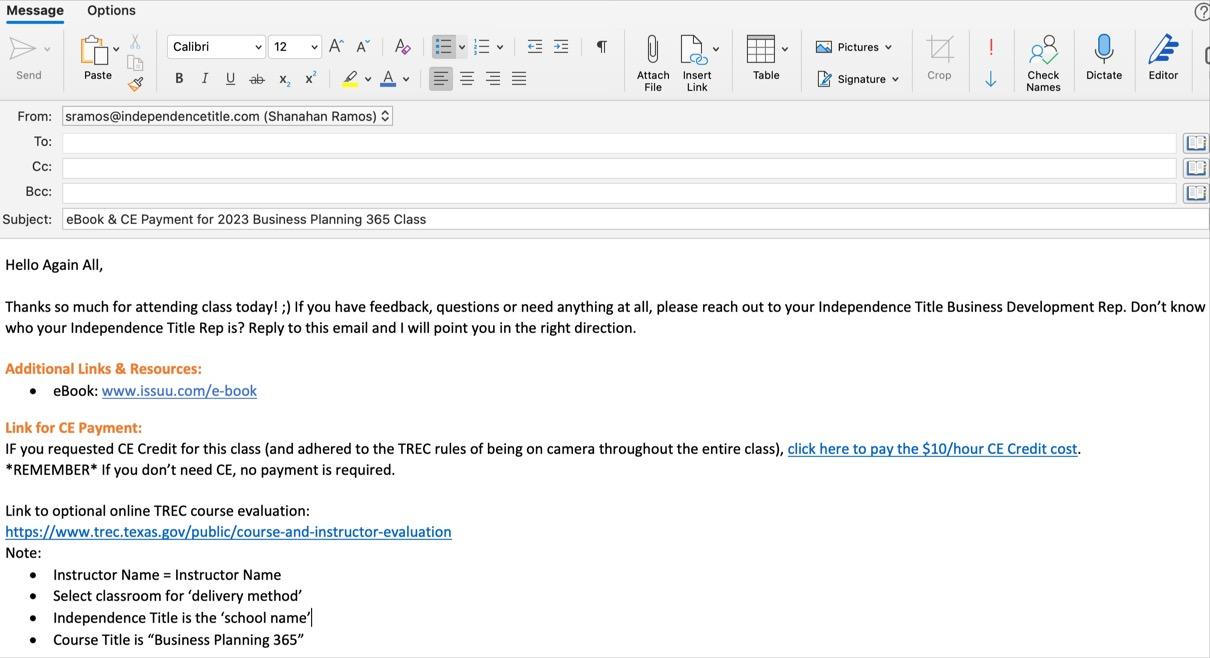
Task: Click the Copy icon
Action: [x=135, y=63]
